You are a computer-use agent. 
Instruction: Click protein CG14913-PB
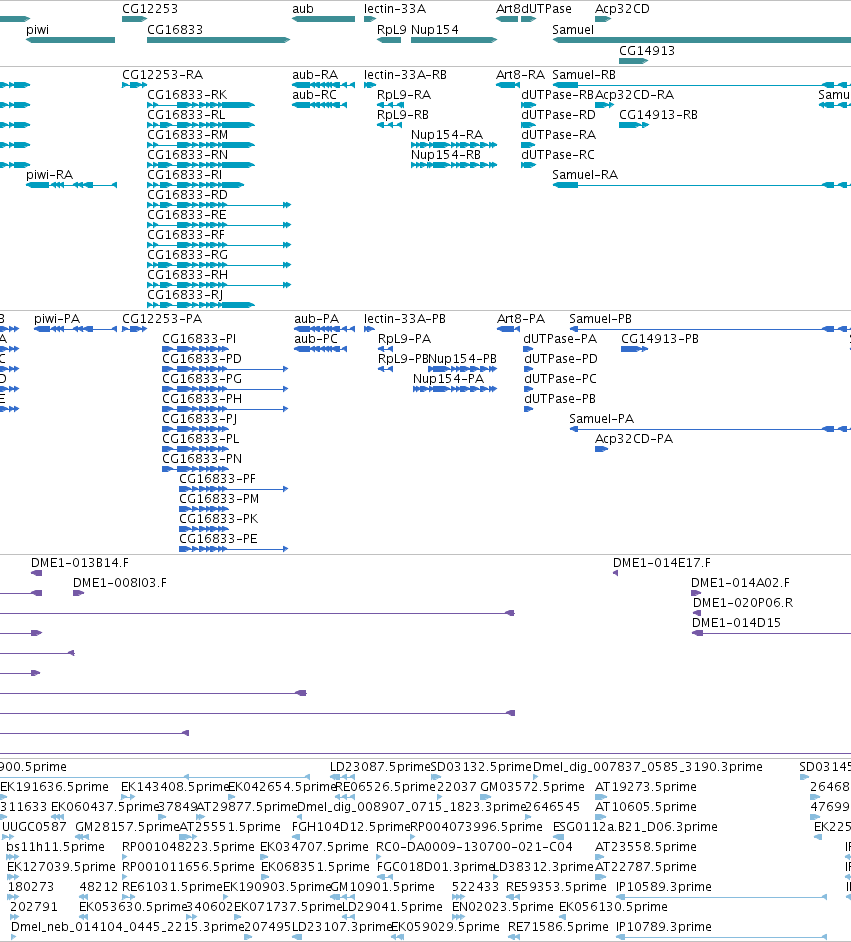[660, 339]
